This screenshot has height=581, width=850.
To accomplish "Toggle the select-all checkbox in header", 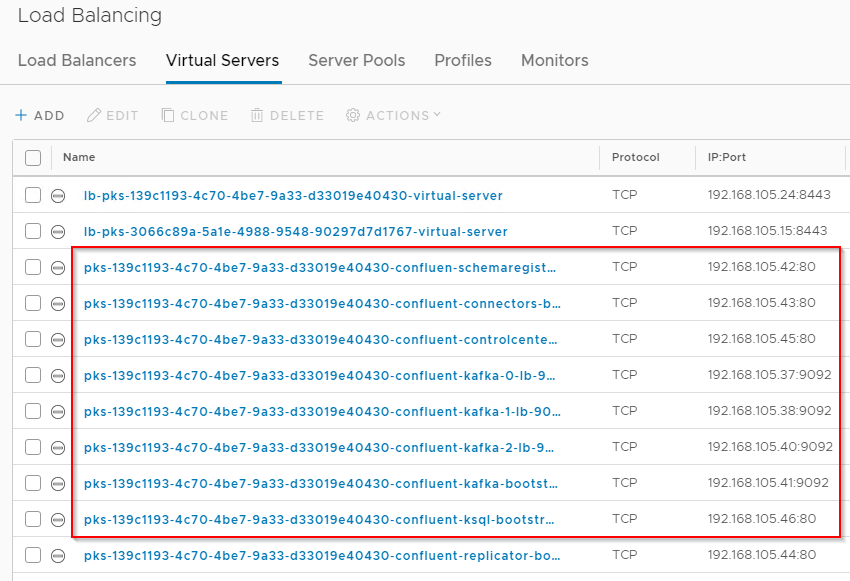I will [33, 158].
